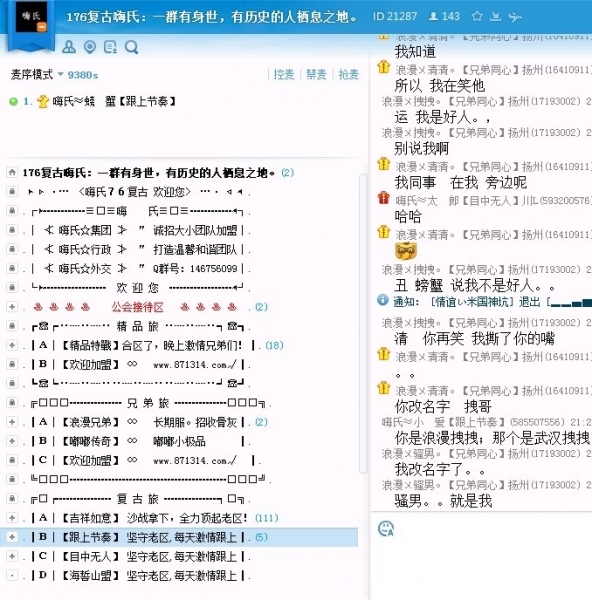Click the share arrow icon beside download
The width and height of the screenshot is (592, 600).
[515, 16]
